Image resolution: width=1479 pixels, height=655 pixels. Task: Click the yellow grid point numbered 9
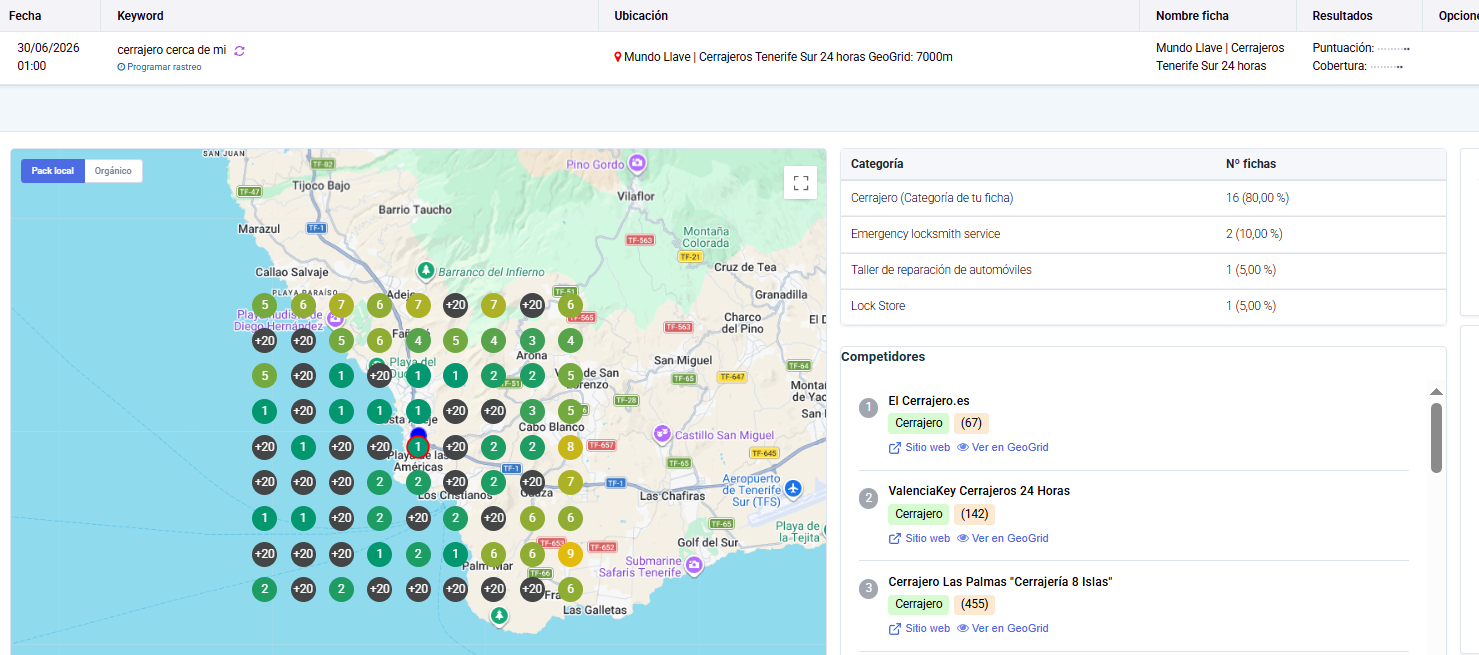pos(570,553)
